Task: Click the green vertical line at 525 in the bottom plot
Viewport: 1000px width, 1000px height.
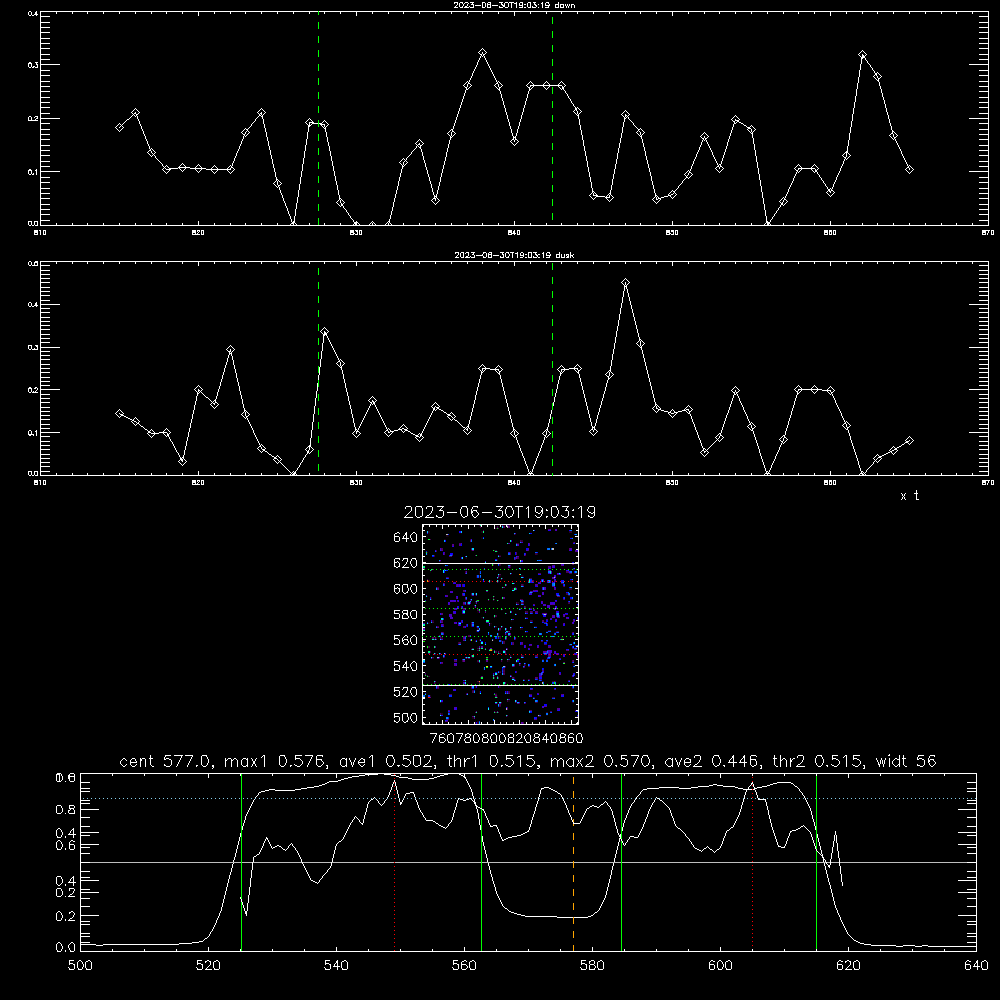Action: pyautogui.click(x=241, y=862)
